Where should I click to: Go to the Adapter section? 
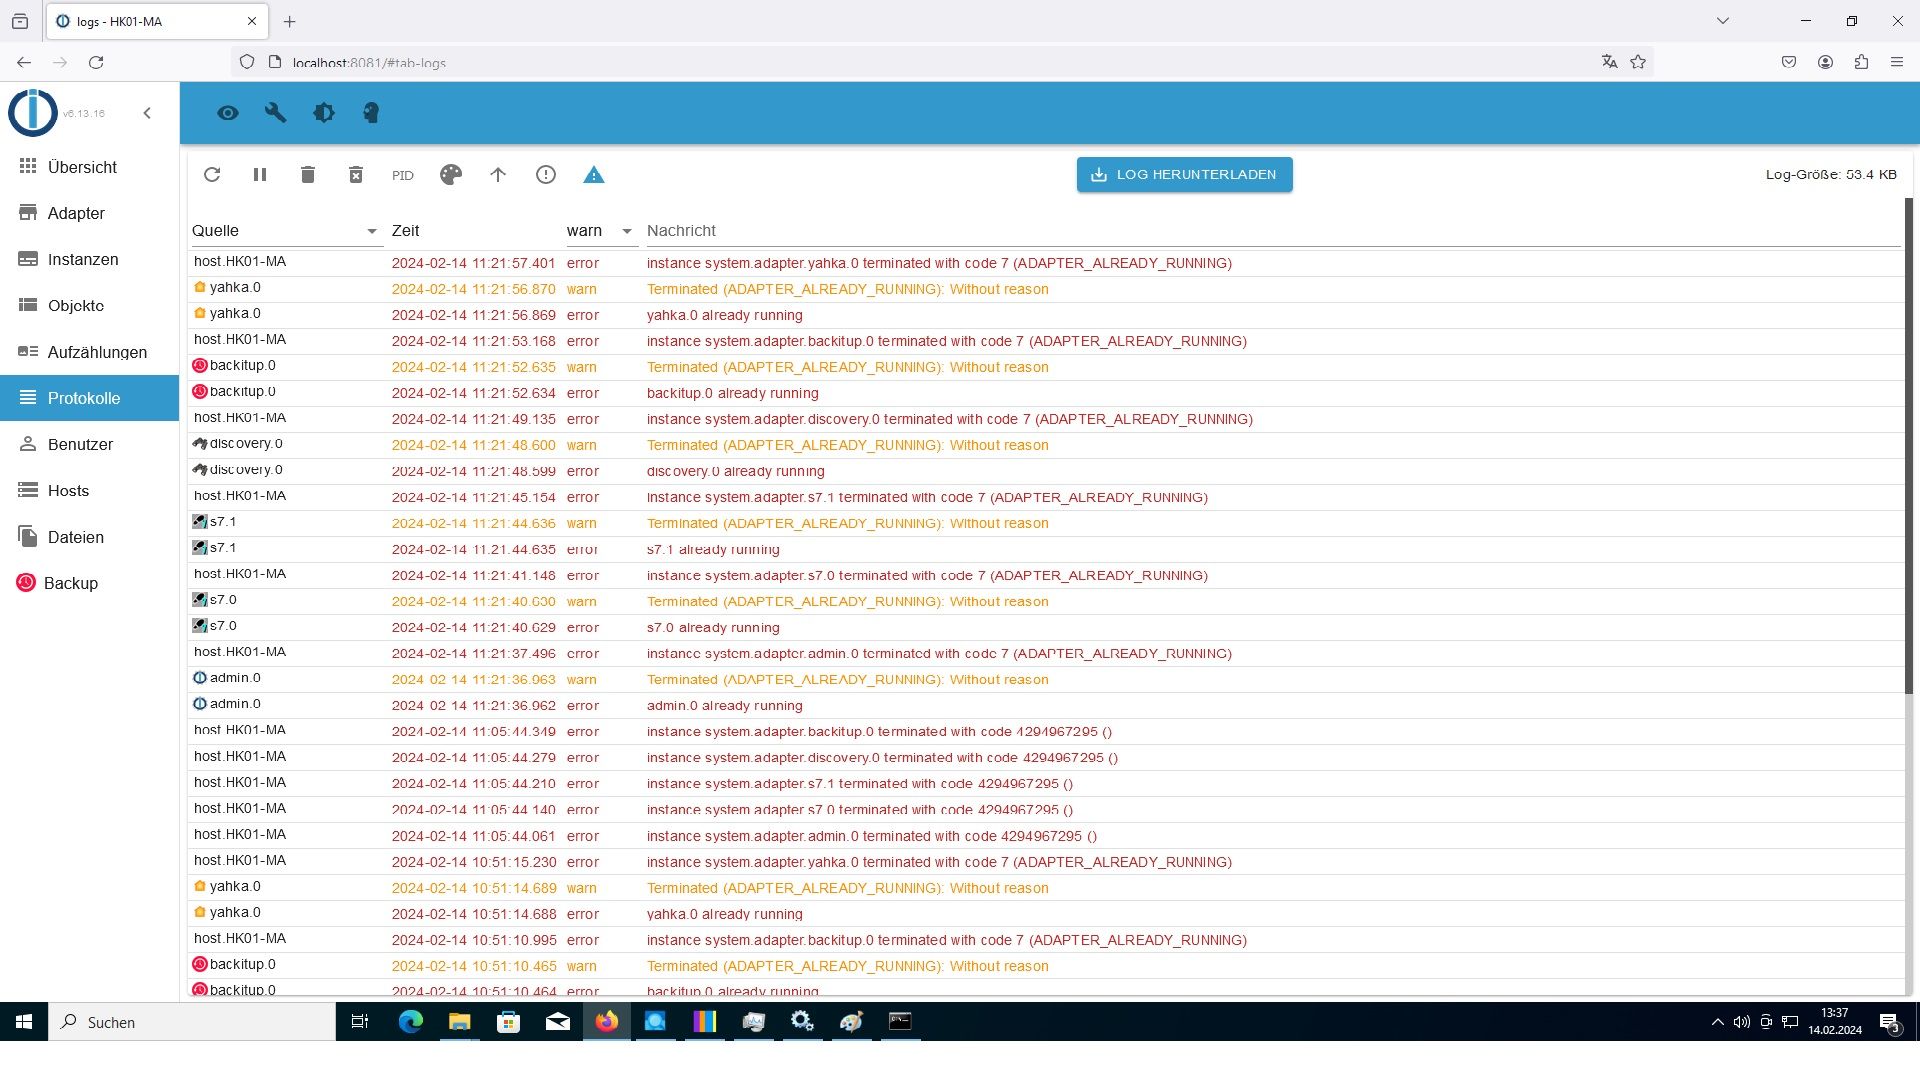[x=76, y=214]
